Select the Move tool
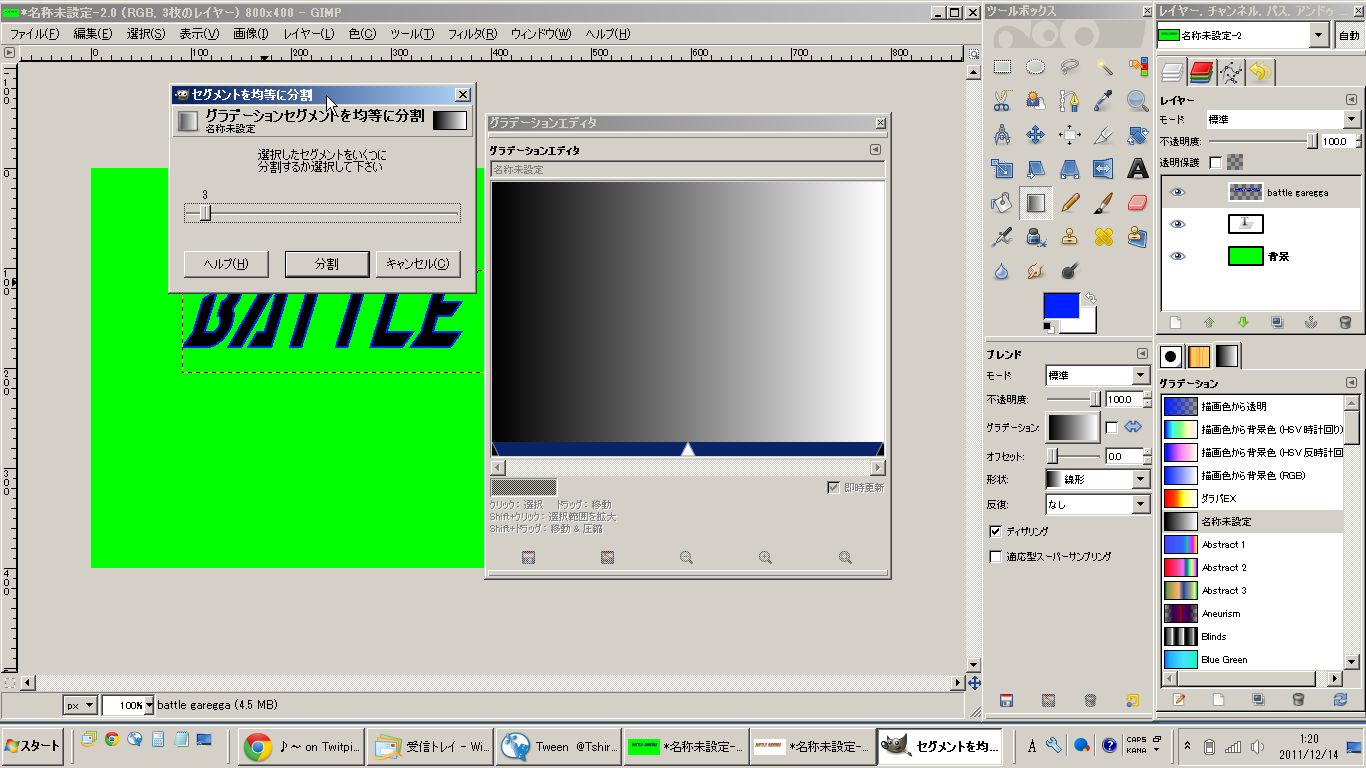The width and height of the screenshot is (1366, 768). click(1036, 135)
